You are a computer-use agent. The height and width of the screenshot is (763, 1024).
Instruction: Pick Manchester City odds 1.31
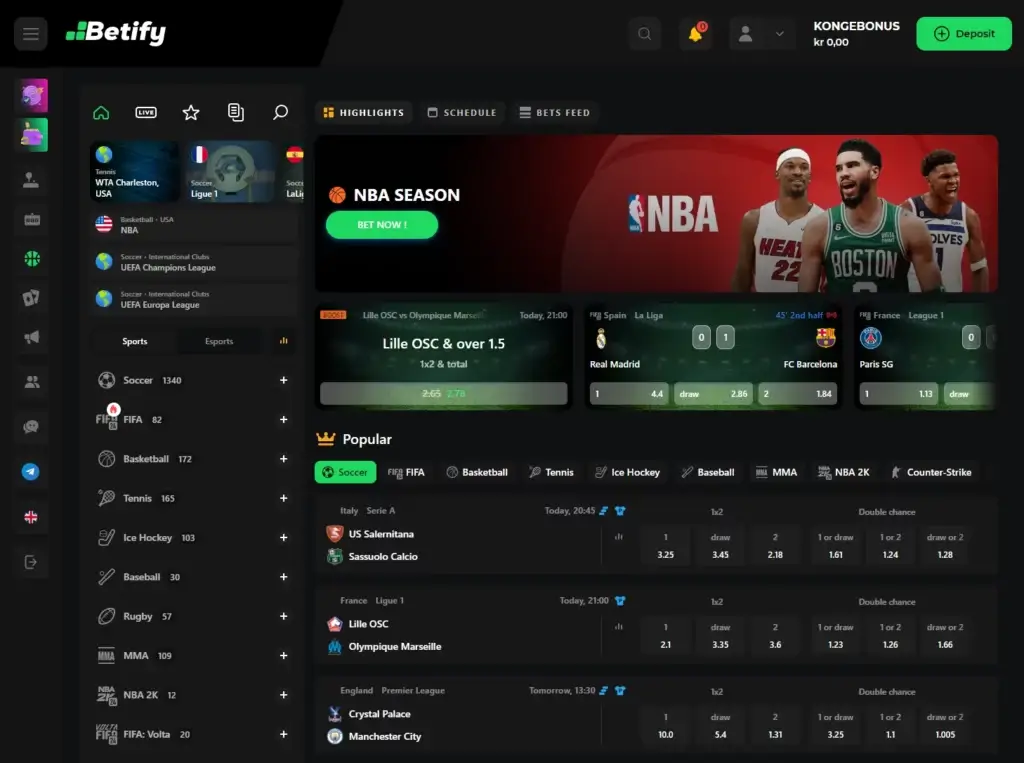775,726
